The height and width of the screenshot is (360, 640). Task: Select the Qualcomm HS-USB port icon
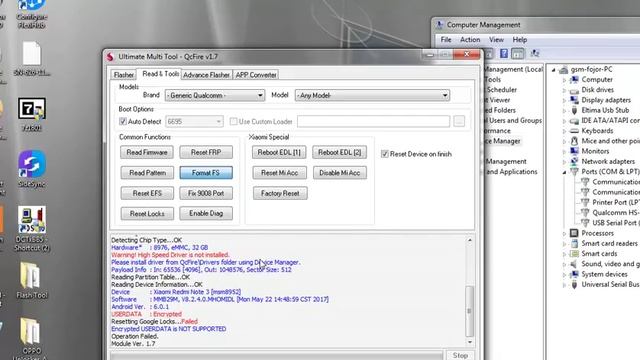pyautogui.click(x=585, y=212)
